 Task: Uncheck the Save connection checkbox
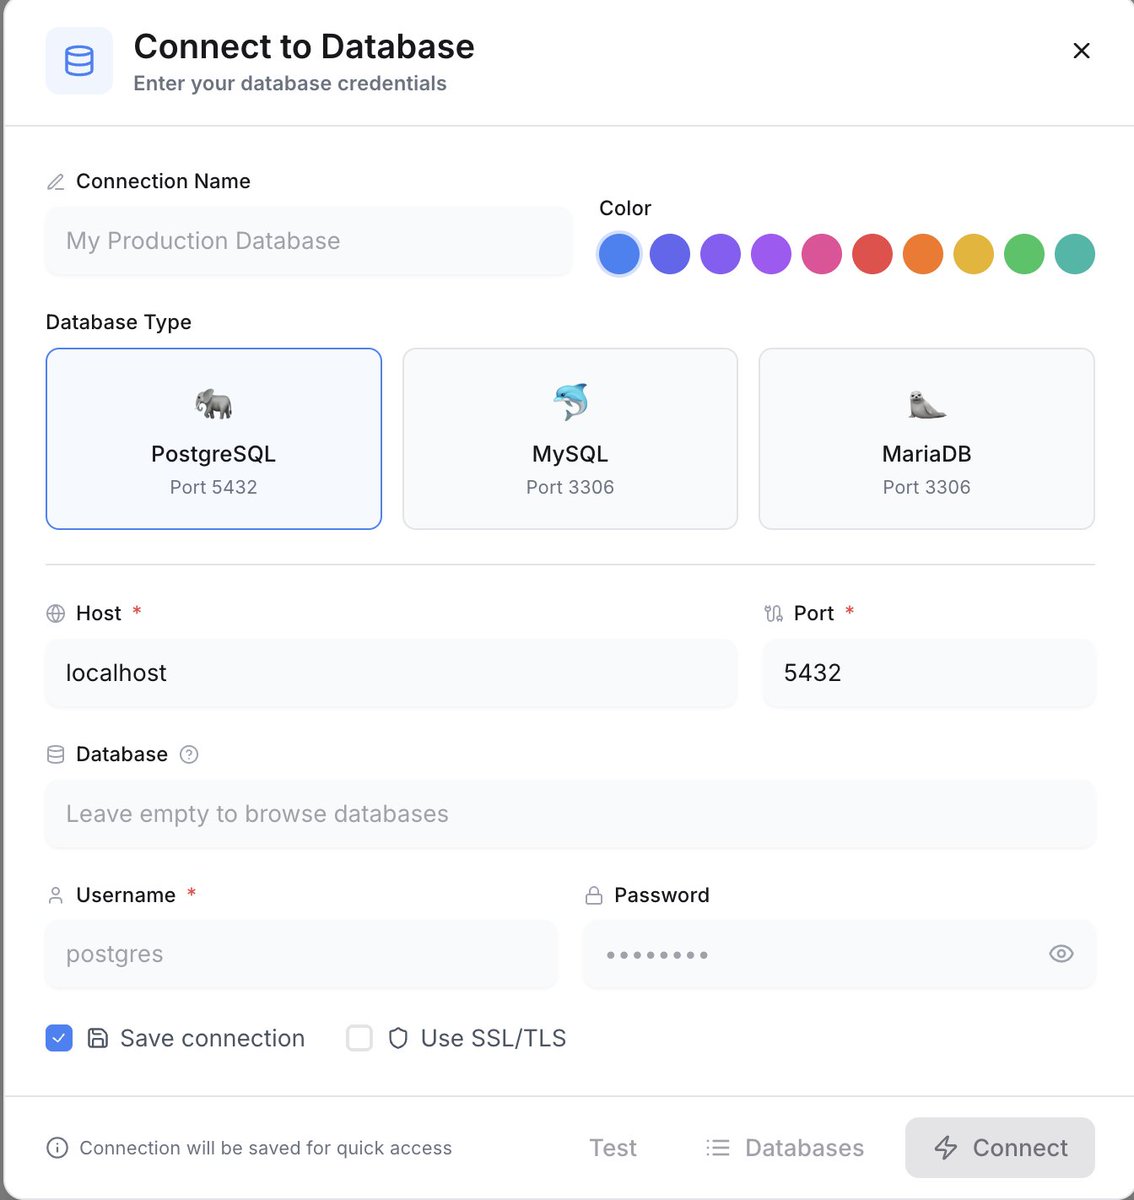click(59, 1038)
